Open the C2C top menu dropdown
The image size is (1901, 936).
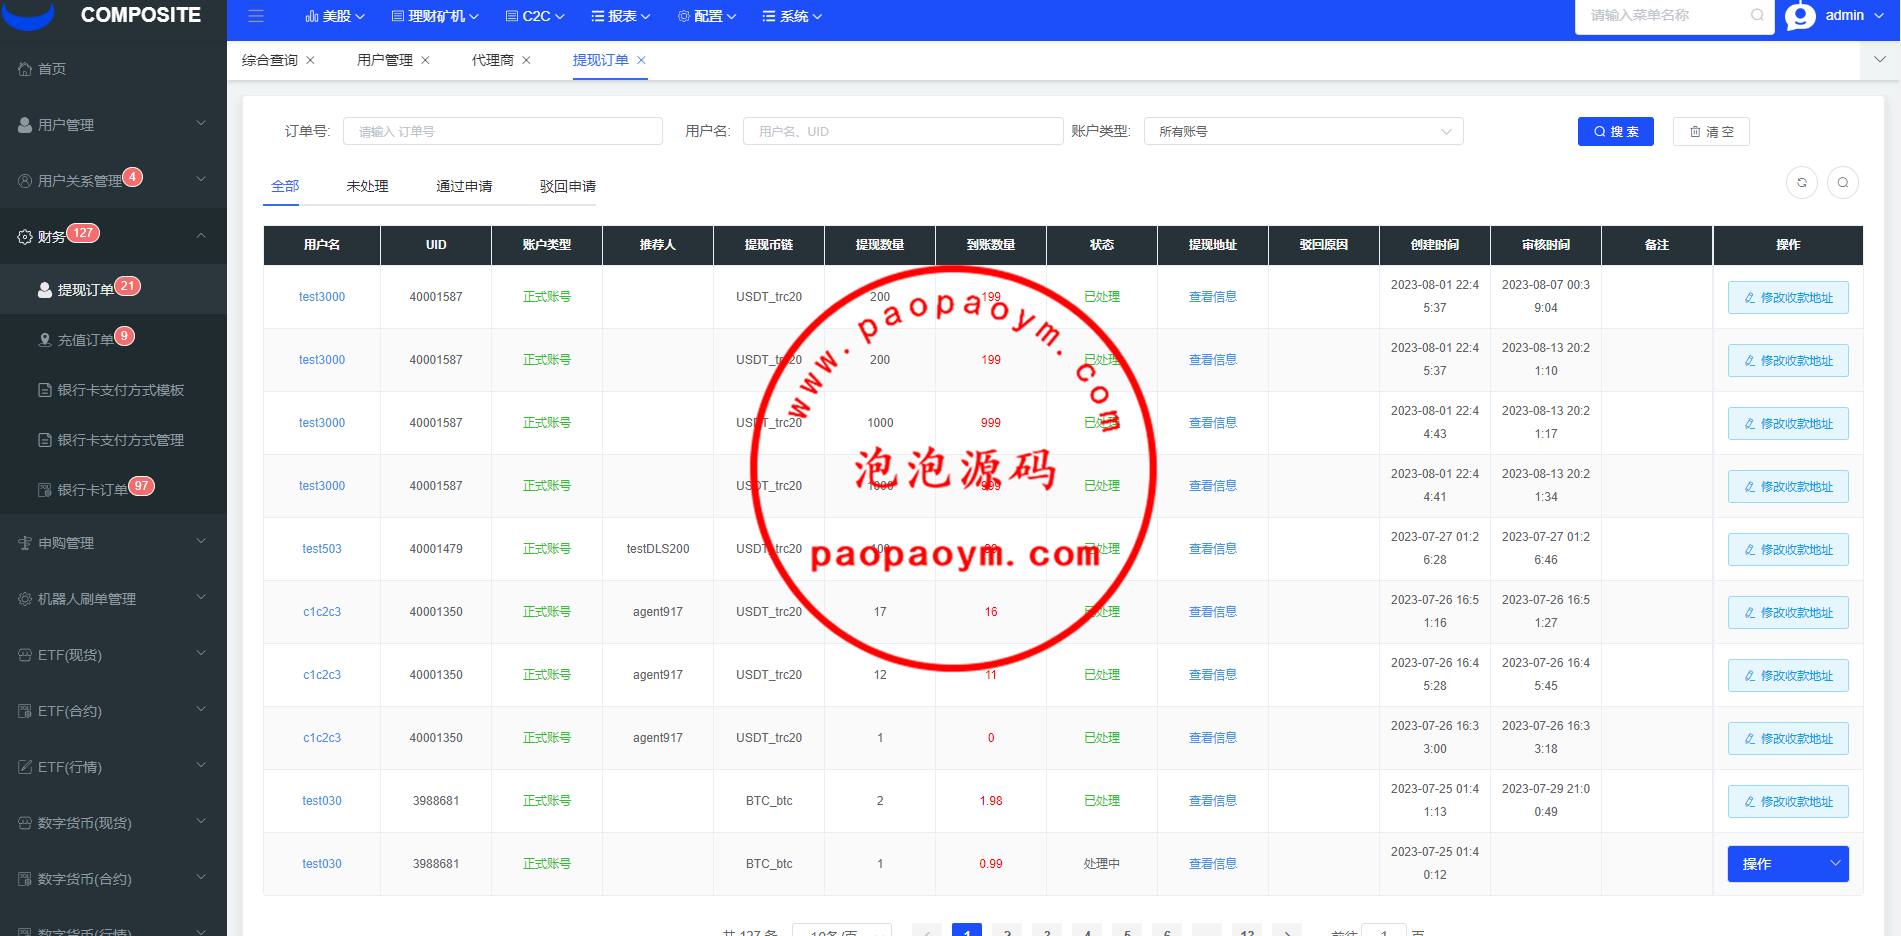tap(535, 16)
